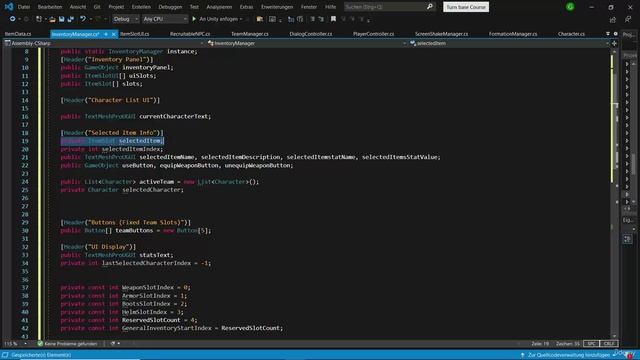
Task: Click the notifications bell icon in status bar
Action: (x=630, y=355)
